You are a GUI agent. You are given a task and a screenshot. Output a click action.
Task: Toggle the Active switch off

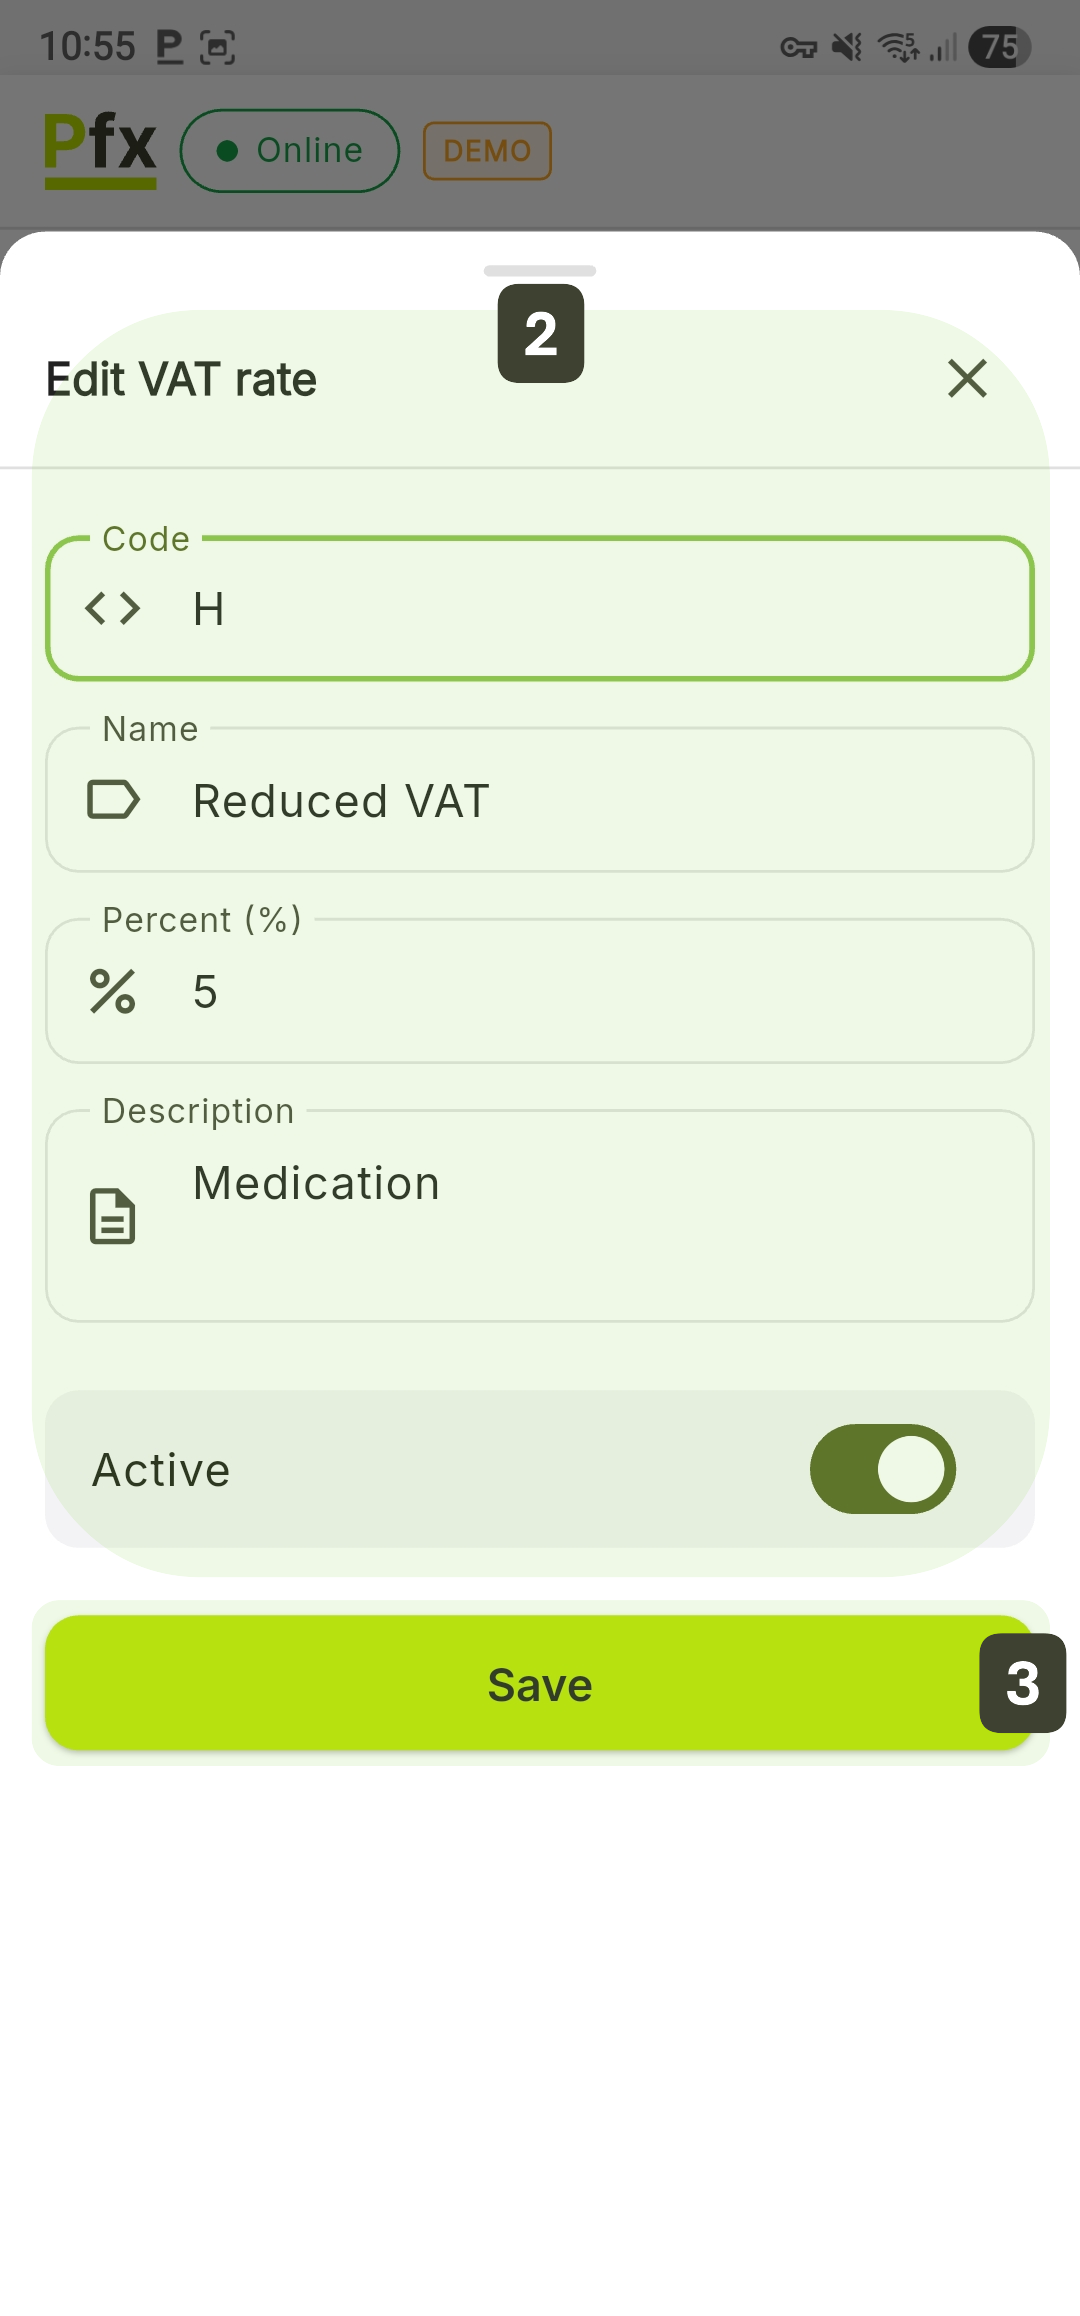(x=882, y=1469)
